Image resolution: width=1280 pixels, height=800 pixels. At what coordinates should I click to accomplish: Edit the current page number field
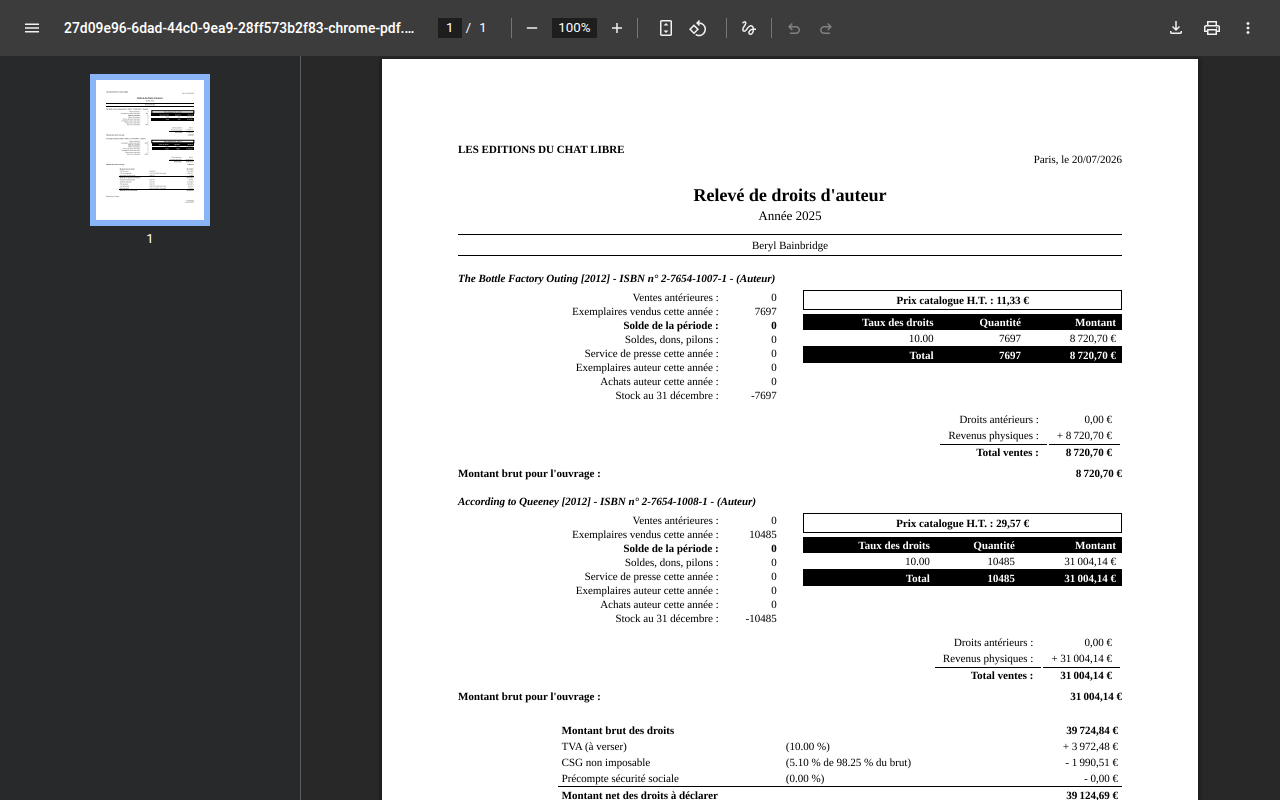(x=450, y=28)
